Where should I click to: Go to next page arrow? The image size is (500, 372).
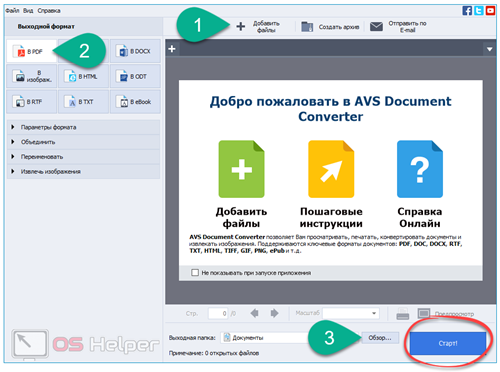[274, 313]
